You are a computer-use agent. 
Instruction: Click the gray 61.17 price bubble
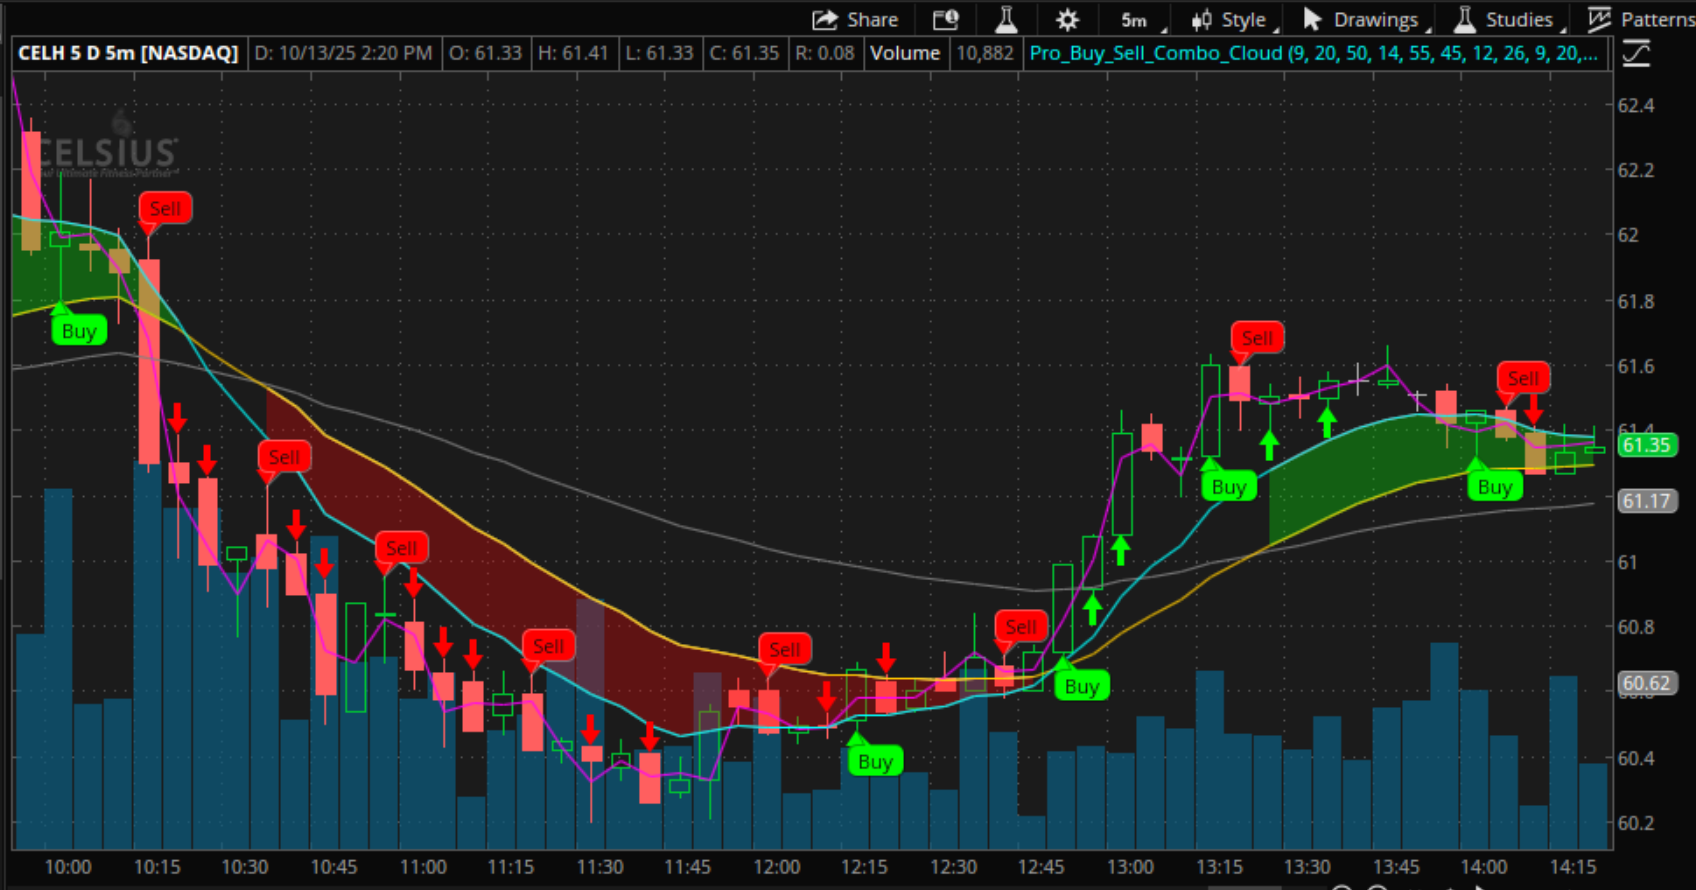(x=1646, y=501)
